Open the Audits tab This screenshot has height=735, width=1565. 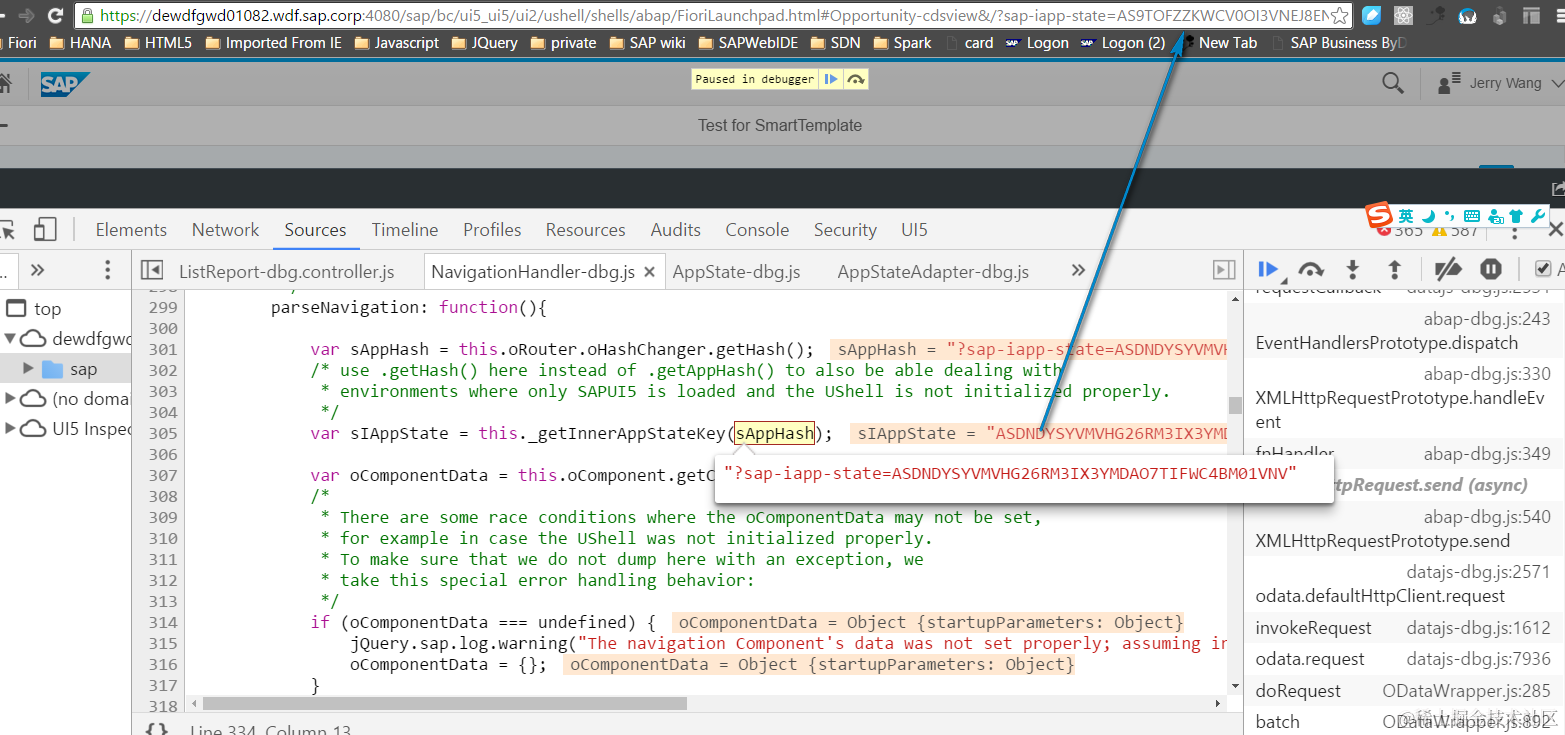click(676, 230)
